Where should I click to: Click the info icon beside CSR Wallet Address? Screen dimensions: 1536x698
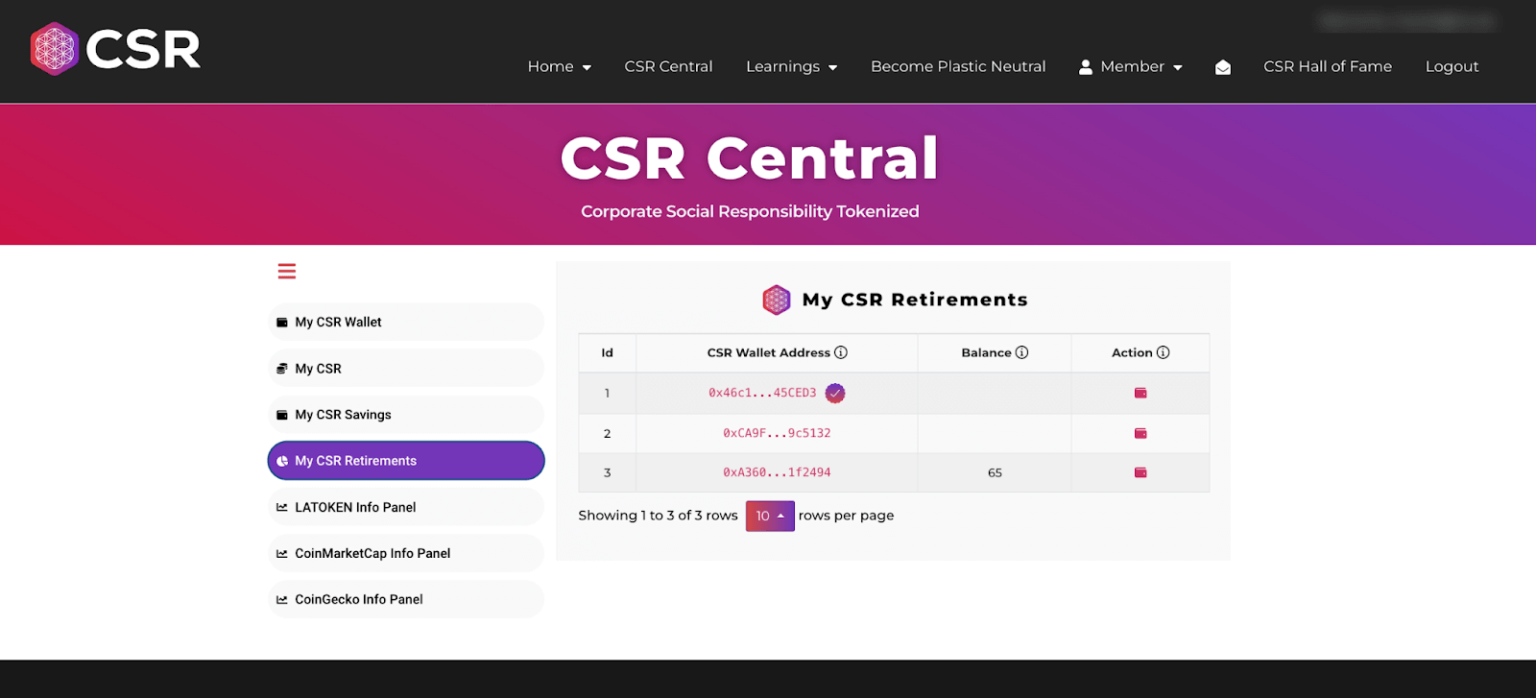(840, 352)
